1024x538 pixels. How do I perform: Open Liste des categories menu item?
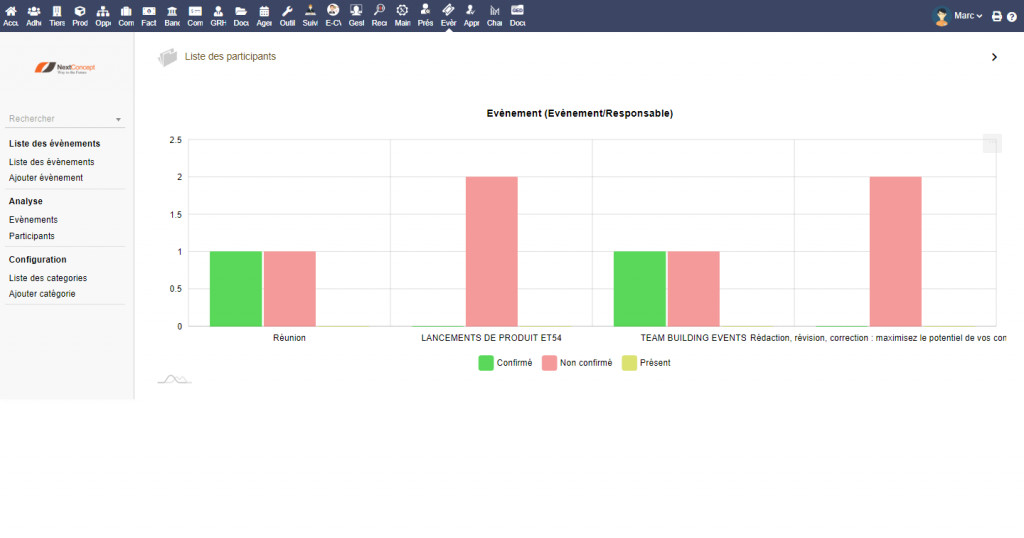[x=48, y=278]
